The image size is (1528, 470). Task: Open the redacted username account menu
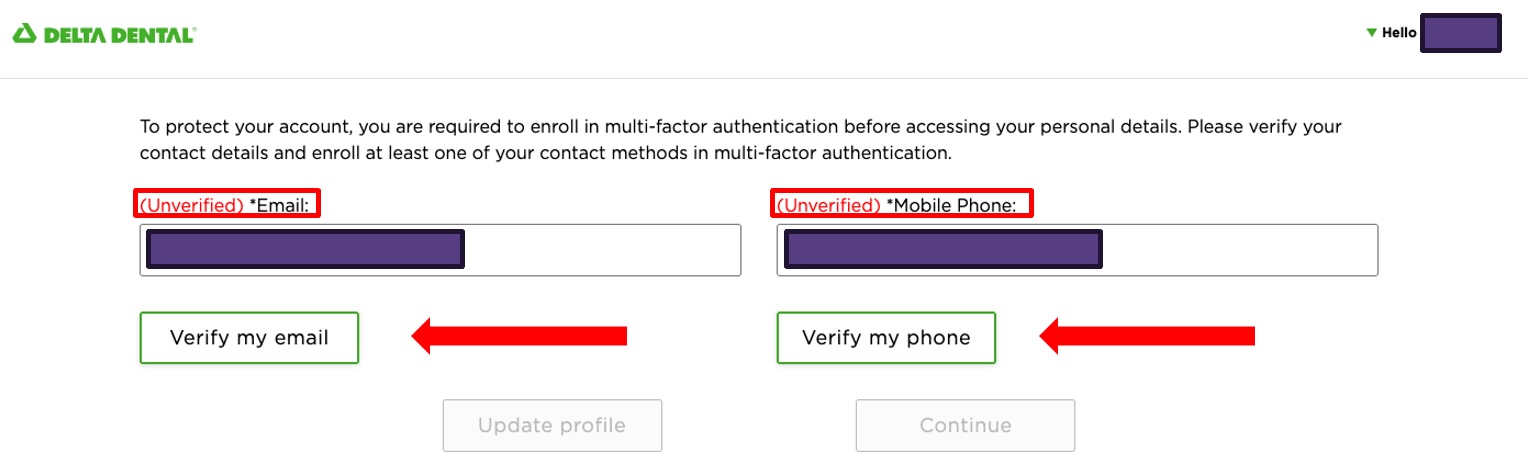(1460, 33)
